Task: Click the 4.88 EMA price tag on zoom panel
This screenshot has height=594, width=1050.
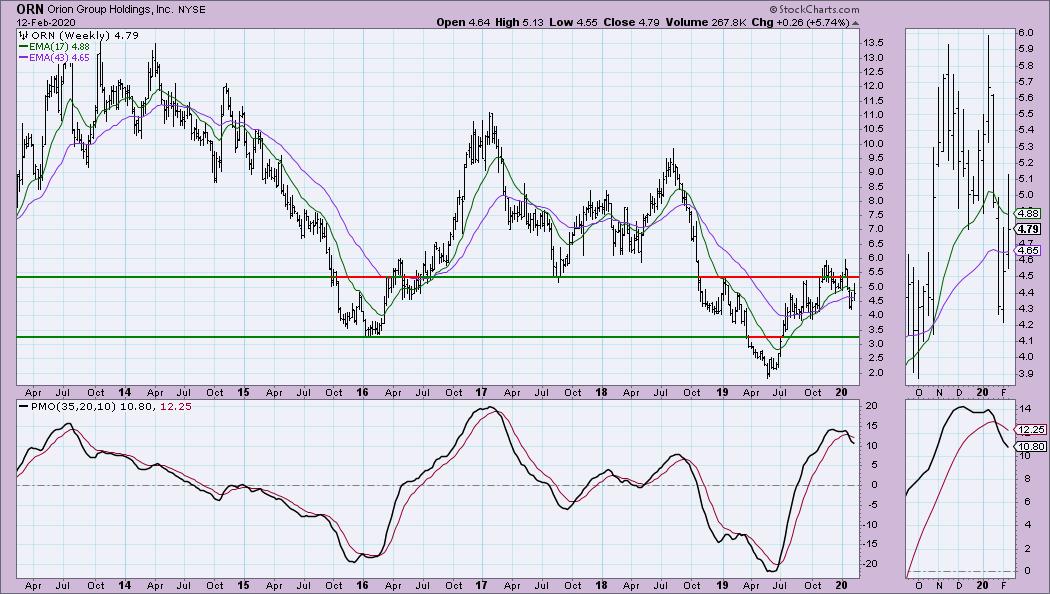Action: tap(1028, 214)
